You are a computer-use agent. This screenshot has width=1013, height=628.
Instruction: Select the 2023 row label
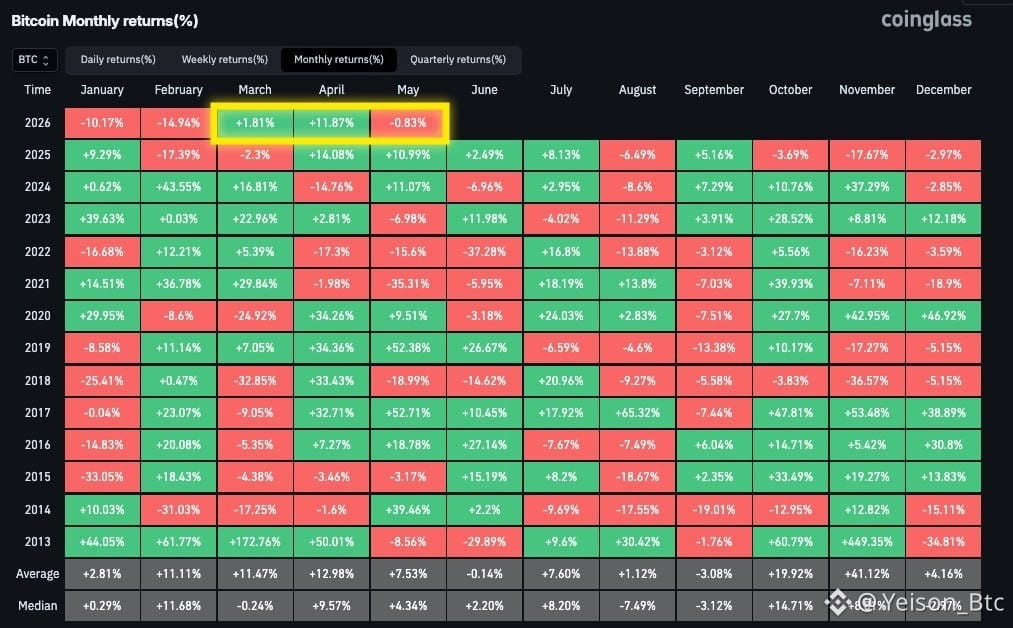click(x=37, y=219)
